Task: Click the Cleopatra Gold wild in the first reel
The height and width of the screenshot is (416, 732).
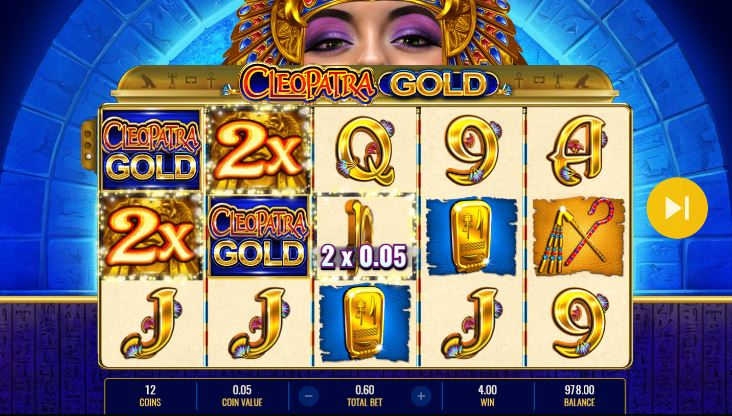Action: pyautogui.click(x=151, y=150)
